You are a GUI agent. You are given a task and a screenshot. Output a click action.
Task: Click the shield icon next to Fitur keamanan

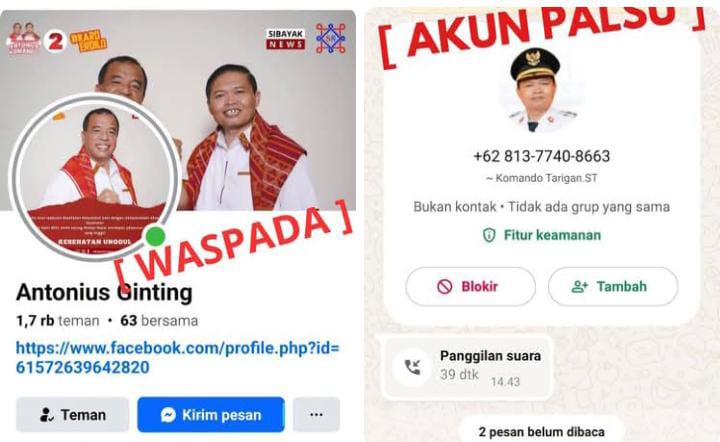489,235
